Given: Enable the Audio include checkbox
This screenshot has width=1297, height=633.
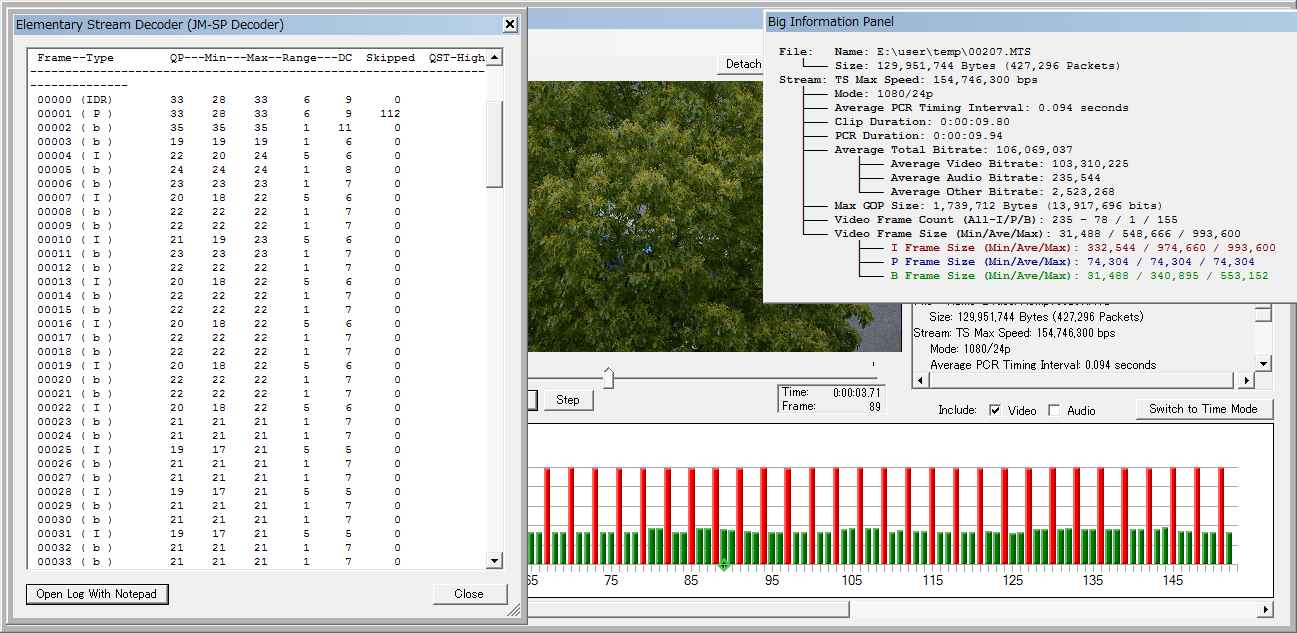Looking at the screenshot, I should 1054,410.
